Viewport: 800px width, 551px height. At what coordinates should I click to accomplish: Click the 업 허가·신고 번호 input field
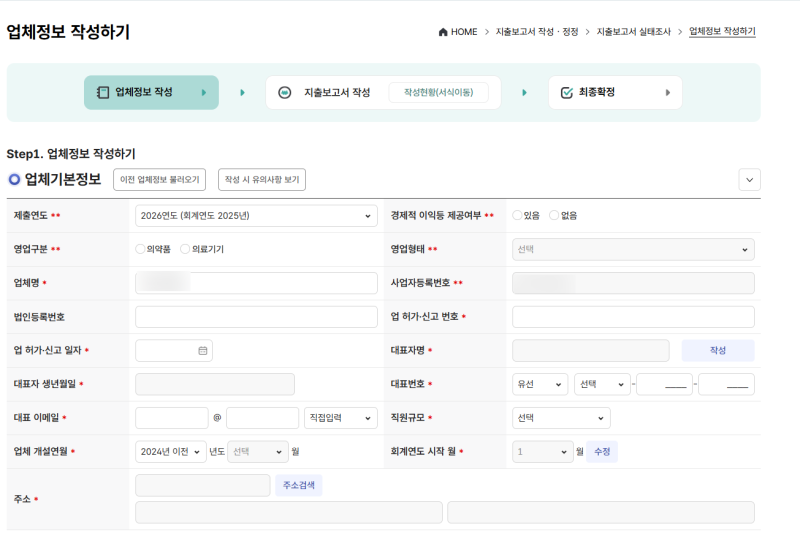[x=633, y=317]
